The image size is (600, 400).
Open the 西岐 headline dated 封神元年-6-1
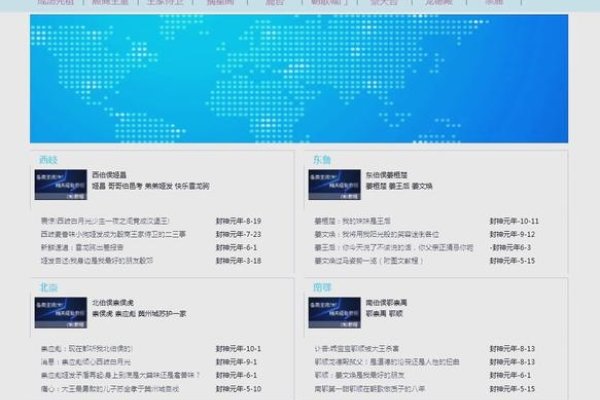coord(82,248)
